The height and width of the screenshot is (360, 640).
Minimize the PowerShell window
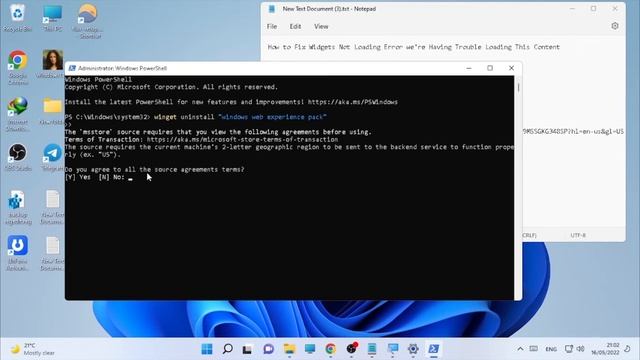tap(469, 68)
